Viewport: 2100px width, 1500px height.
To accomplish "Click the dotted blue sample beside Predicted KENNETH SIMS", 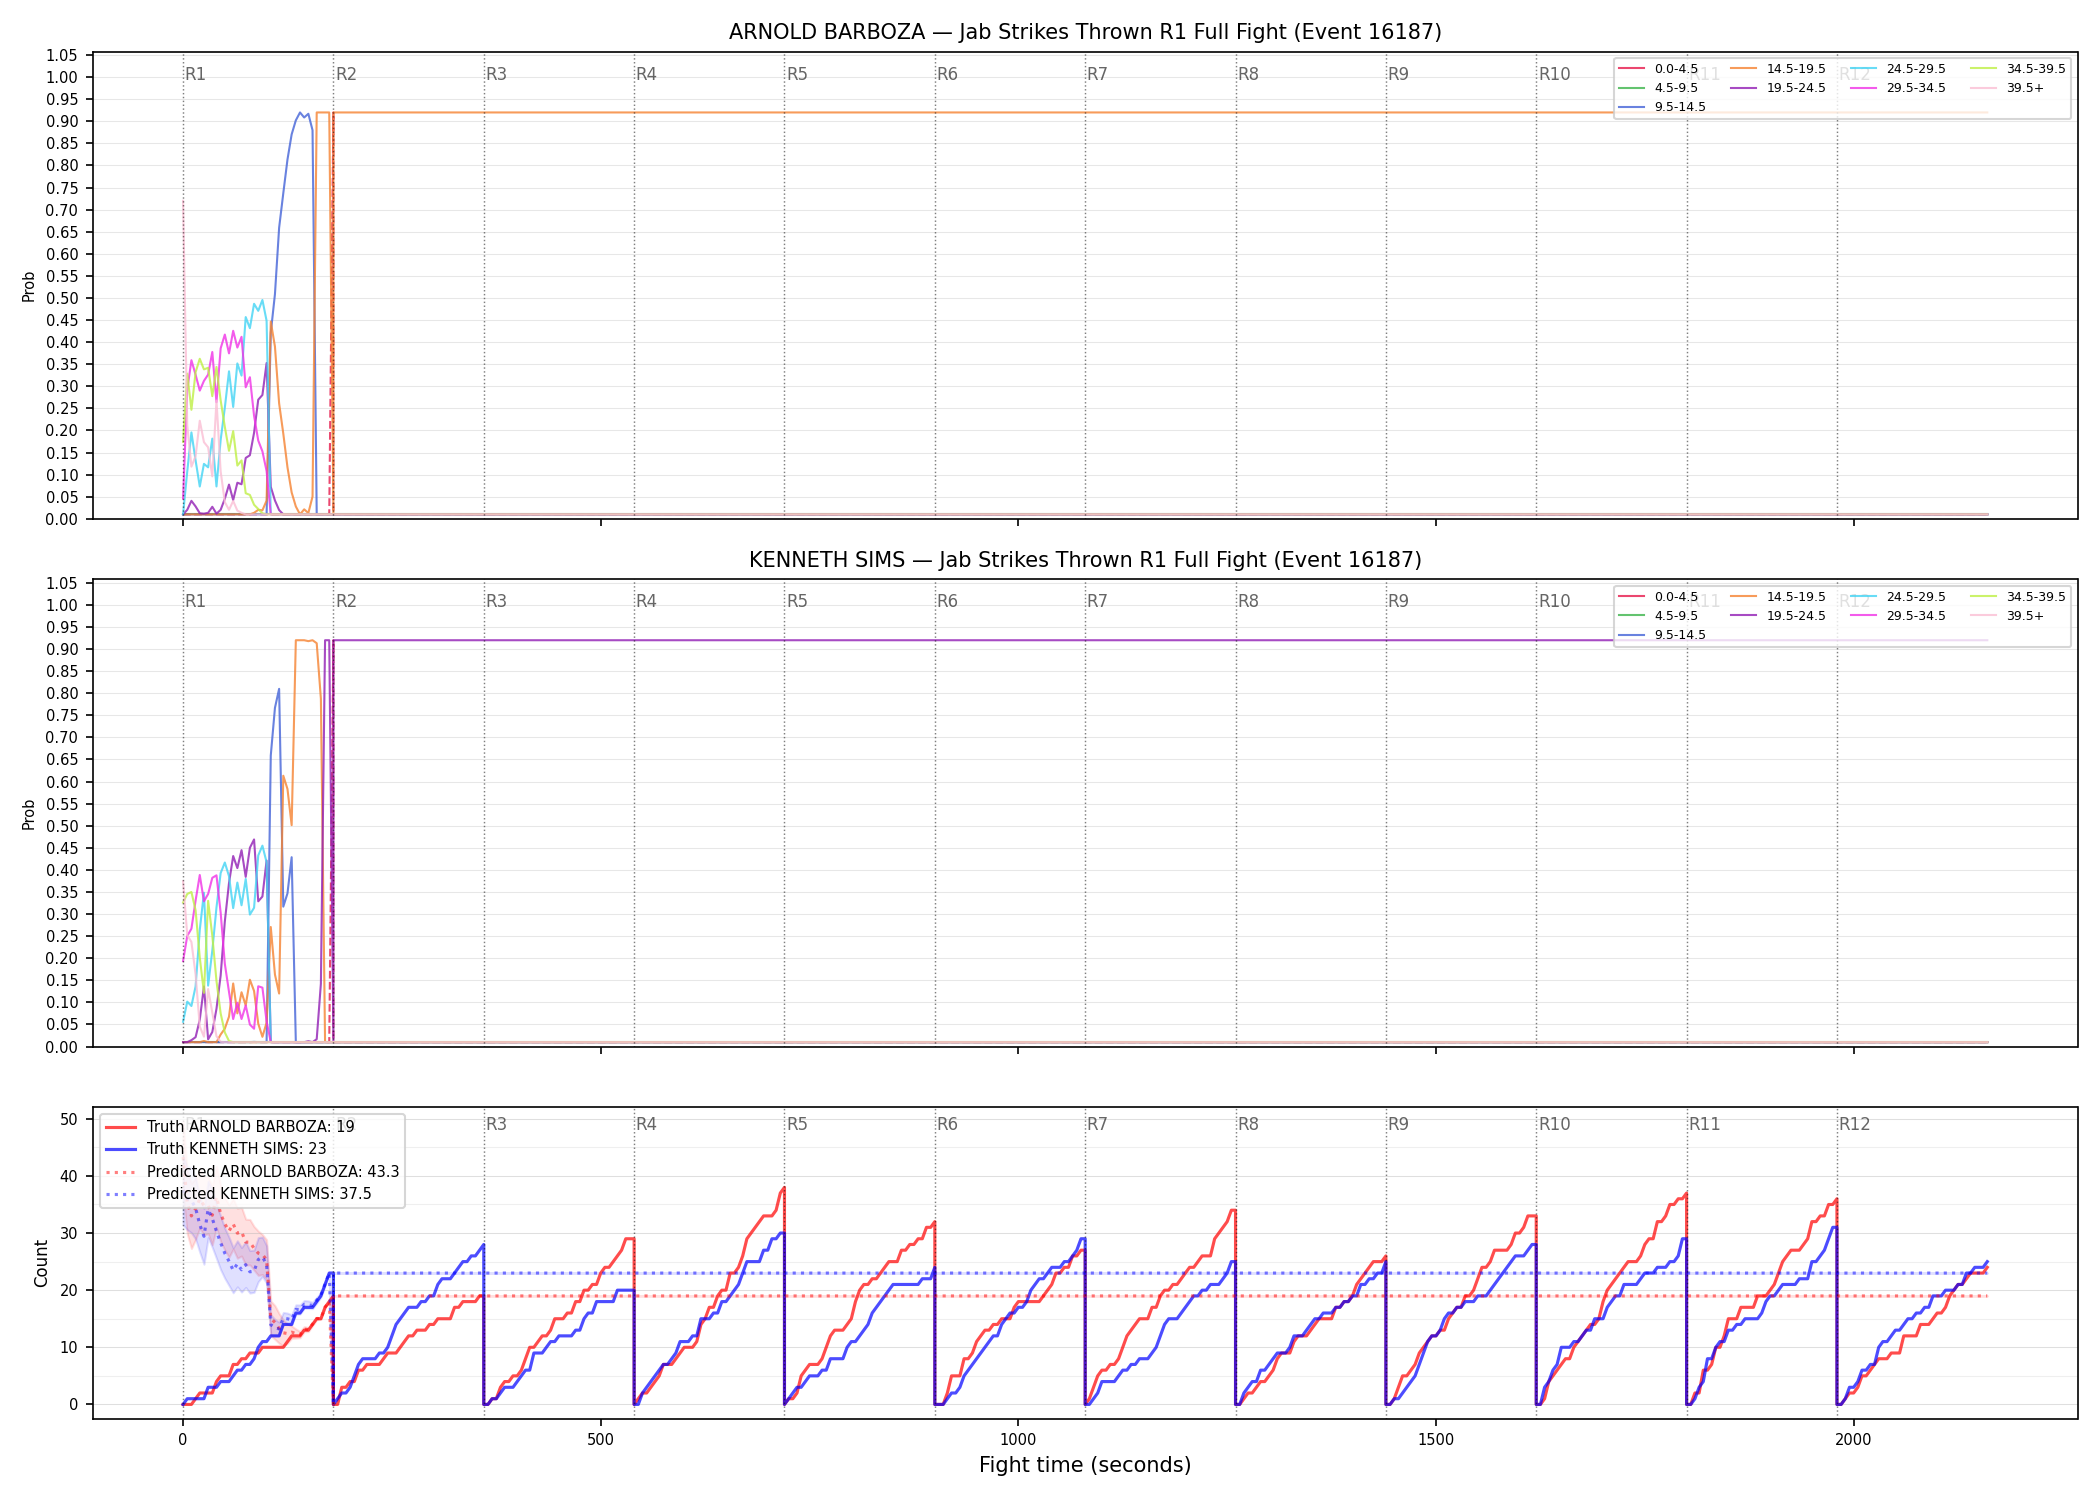I will (121, 1194).
